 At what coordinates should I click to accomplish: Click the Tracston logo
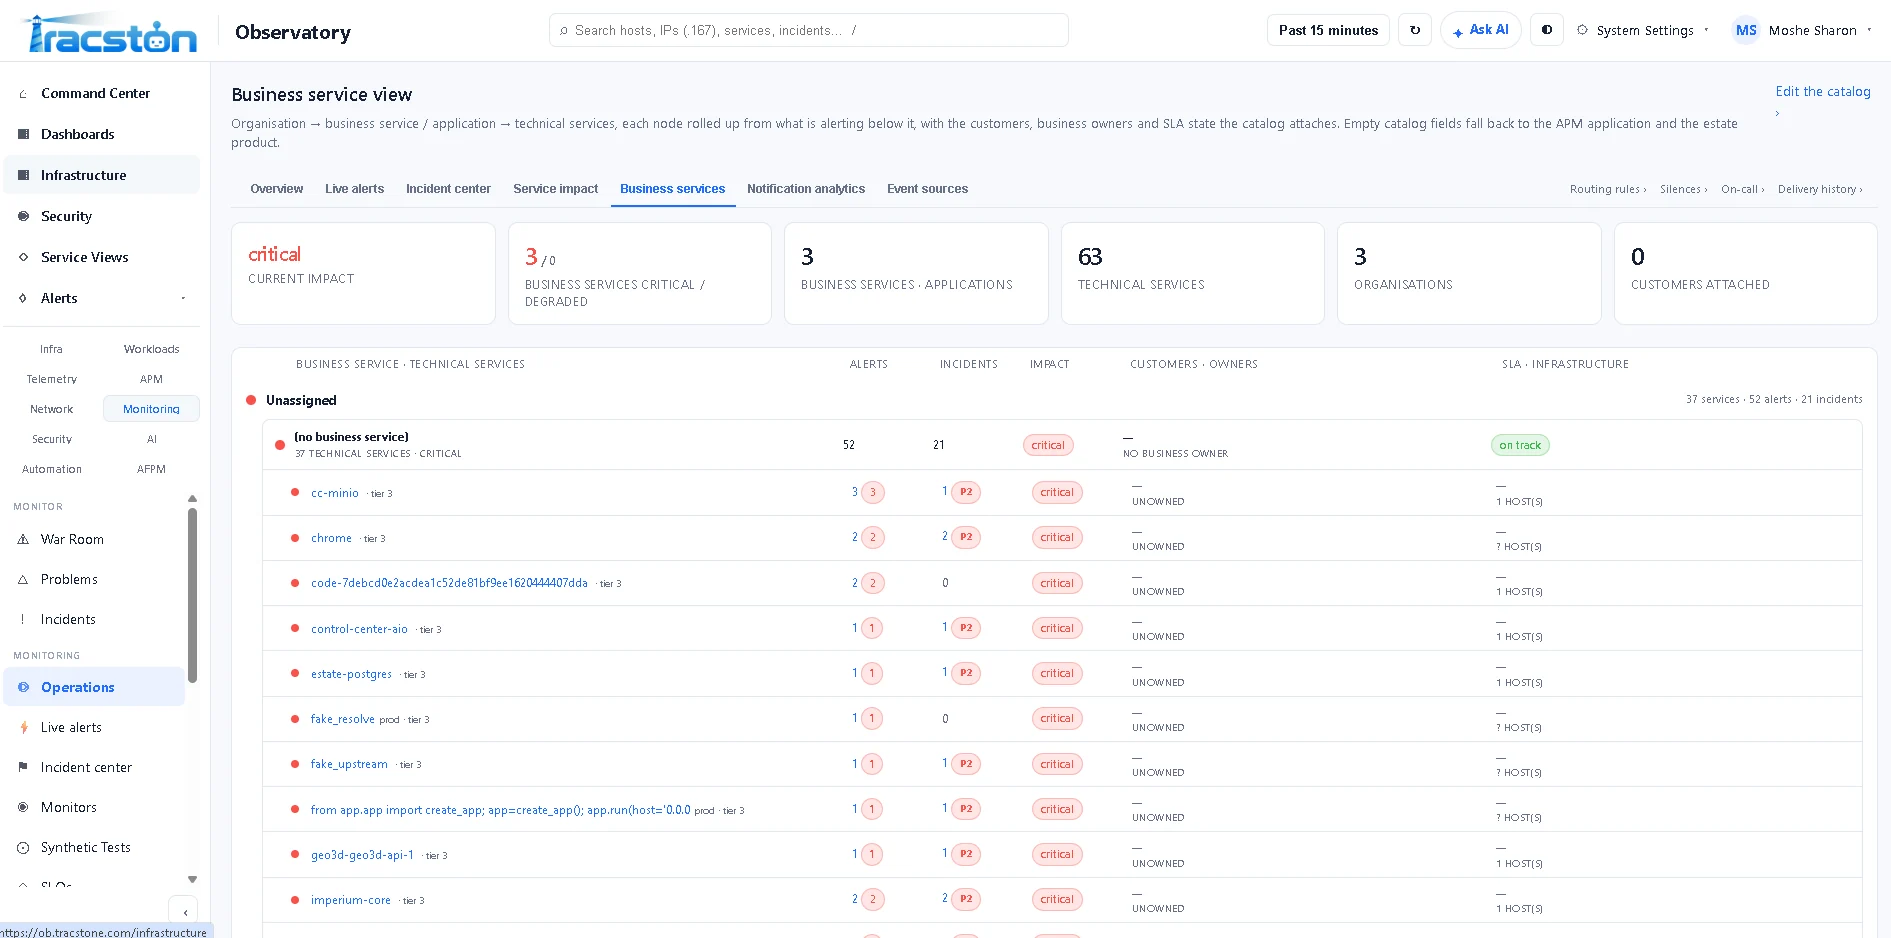111,33
